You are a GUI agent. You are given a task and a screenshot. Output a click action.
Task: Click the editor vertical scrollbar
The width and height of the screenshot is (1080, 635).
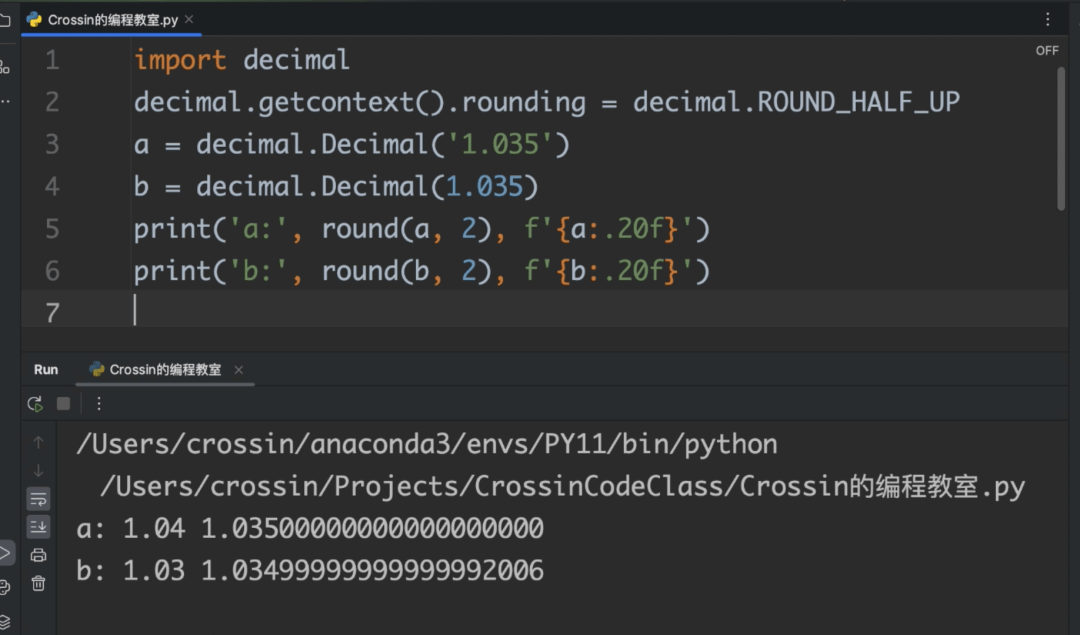tap(1061, 138)
